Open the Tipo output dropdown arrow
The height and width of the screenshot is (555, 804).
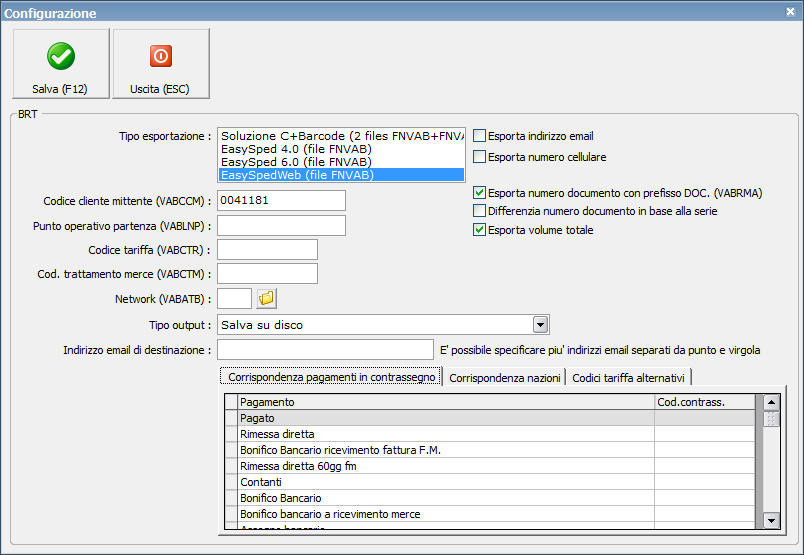click(x=540, y=325)
